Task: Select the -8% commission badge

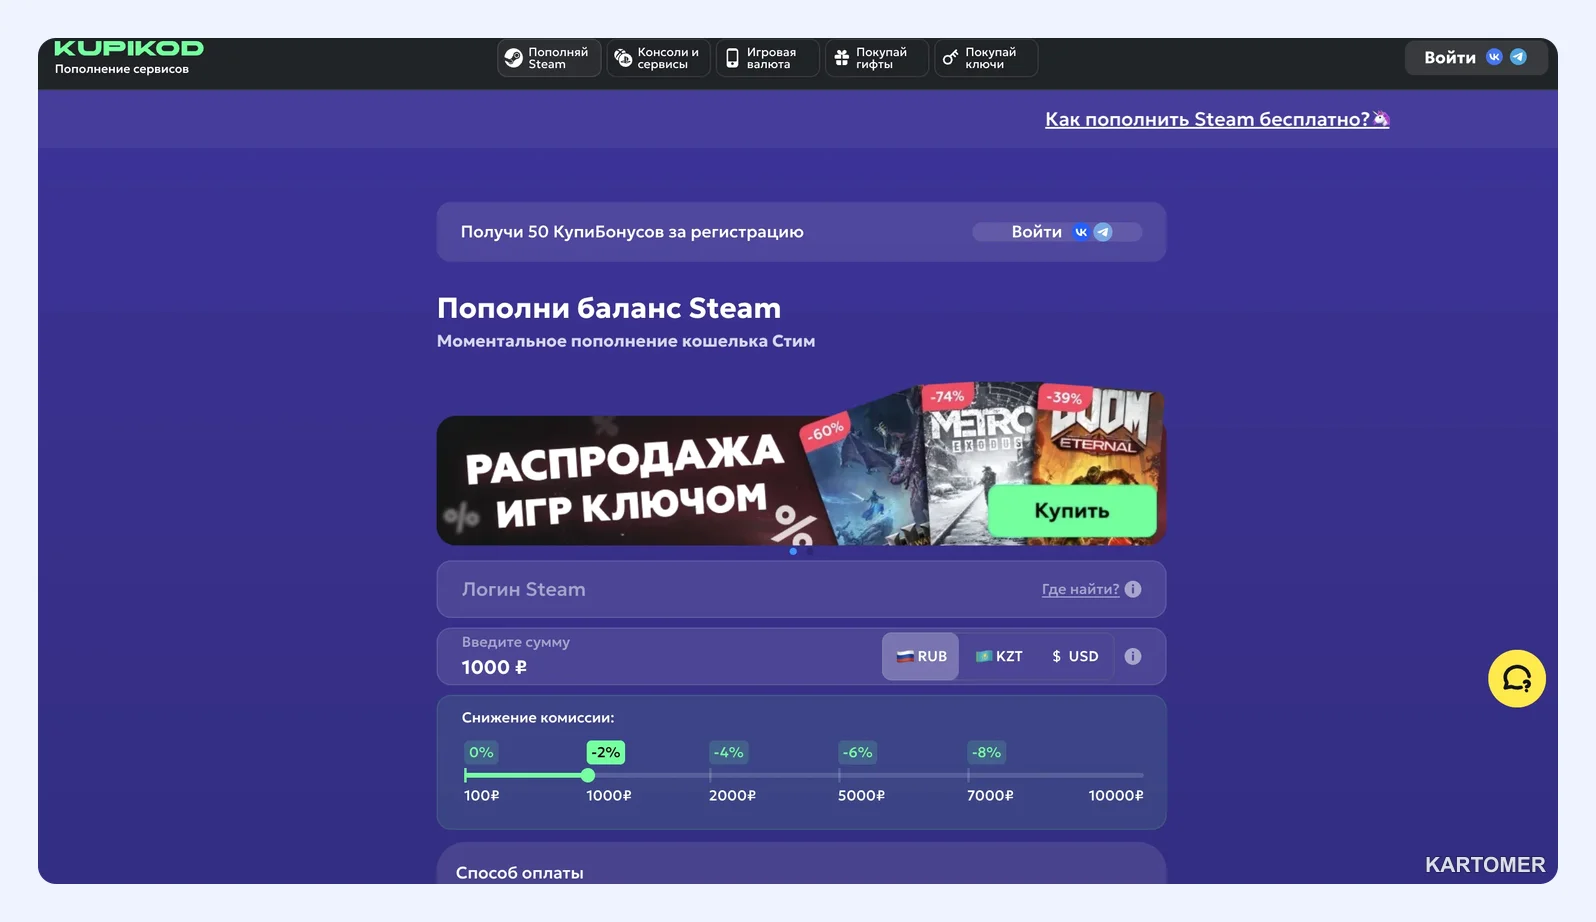Action: pos(987,752)
